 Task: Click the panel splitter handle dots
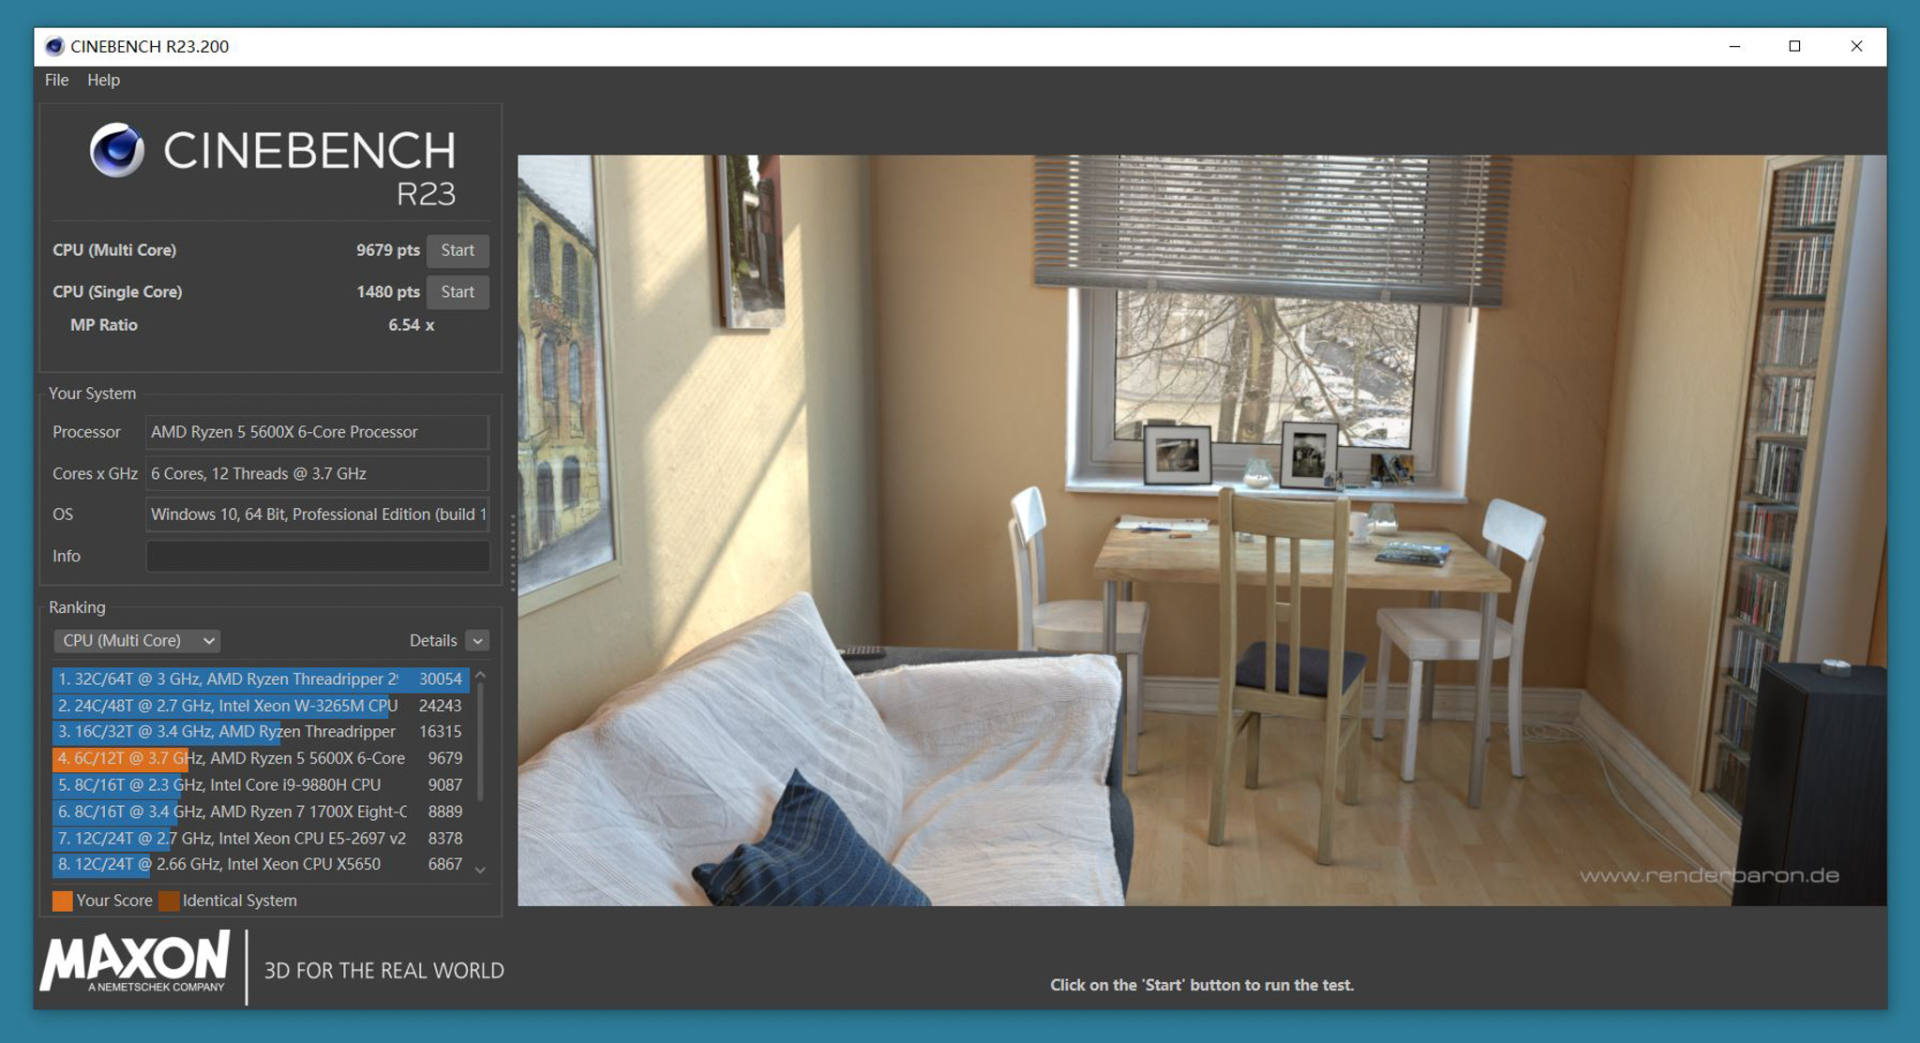tap(513, 553)
